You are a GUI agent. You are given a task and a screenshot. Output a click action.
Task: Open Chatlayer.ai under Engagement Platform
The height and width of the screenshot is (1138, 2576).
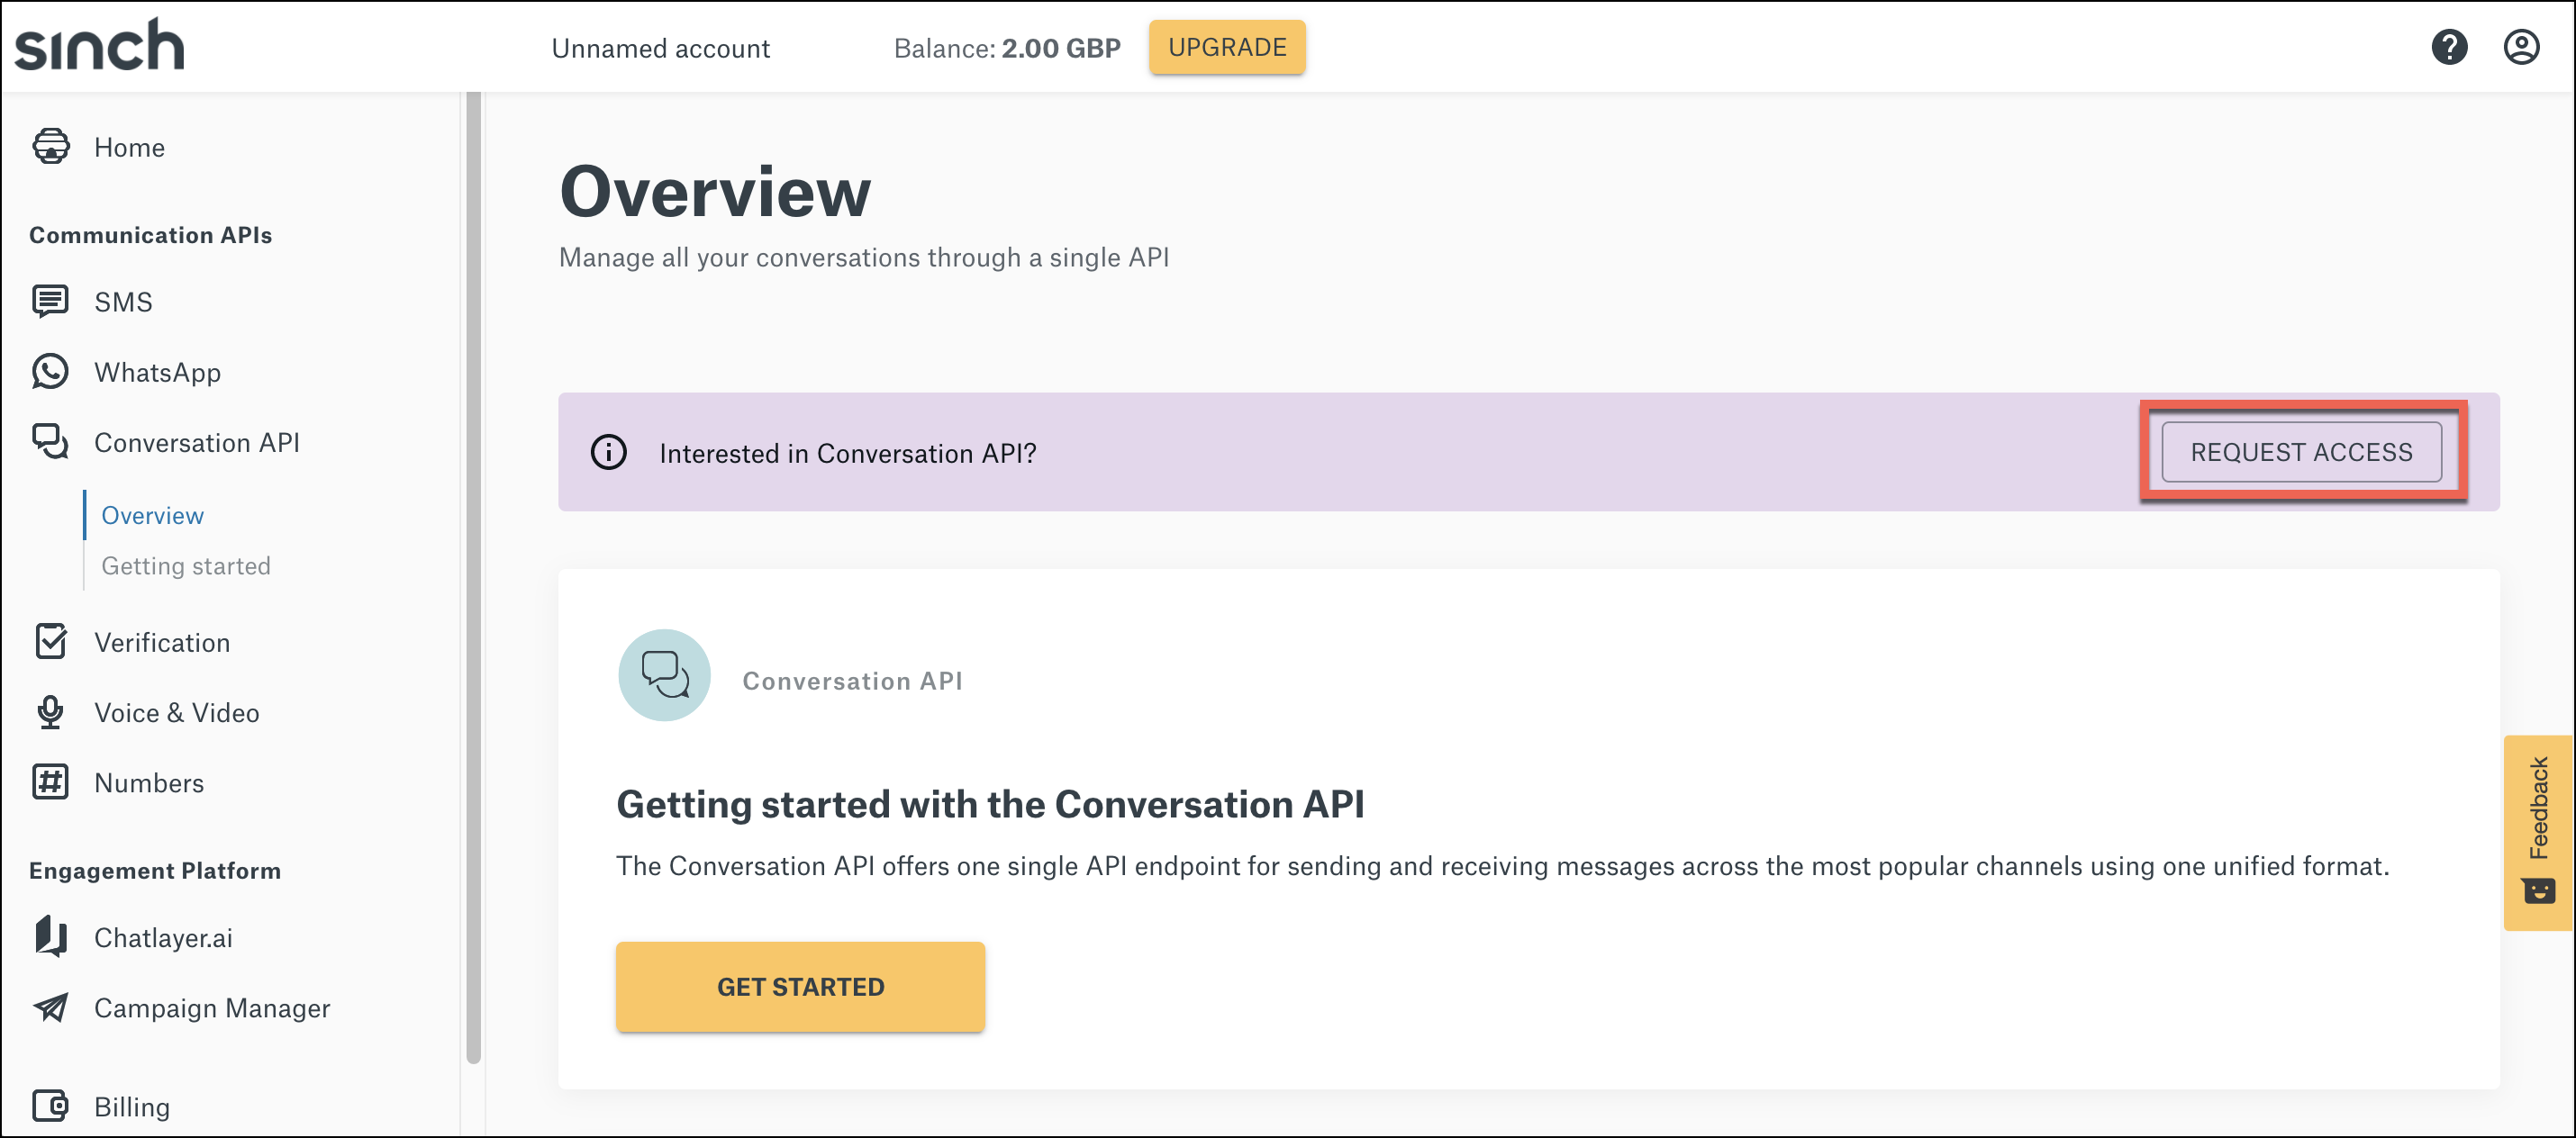163,937
